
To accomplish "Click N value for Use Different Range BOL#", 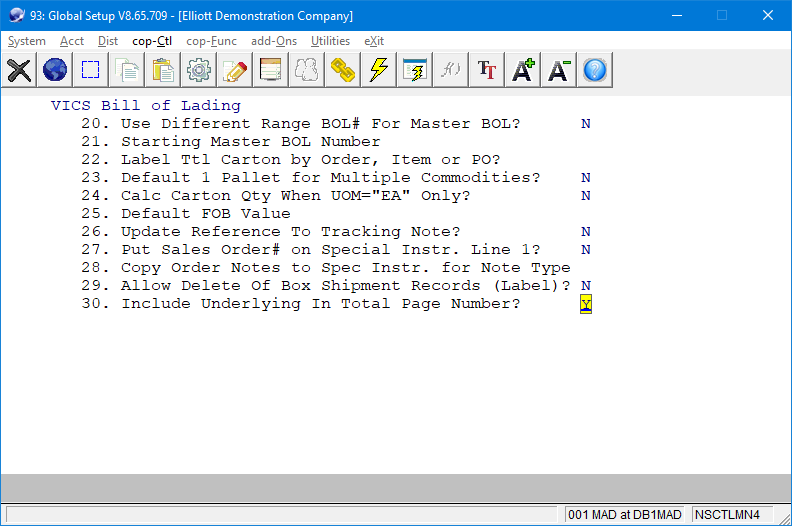I will pos(586,124).
